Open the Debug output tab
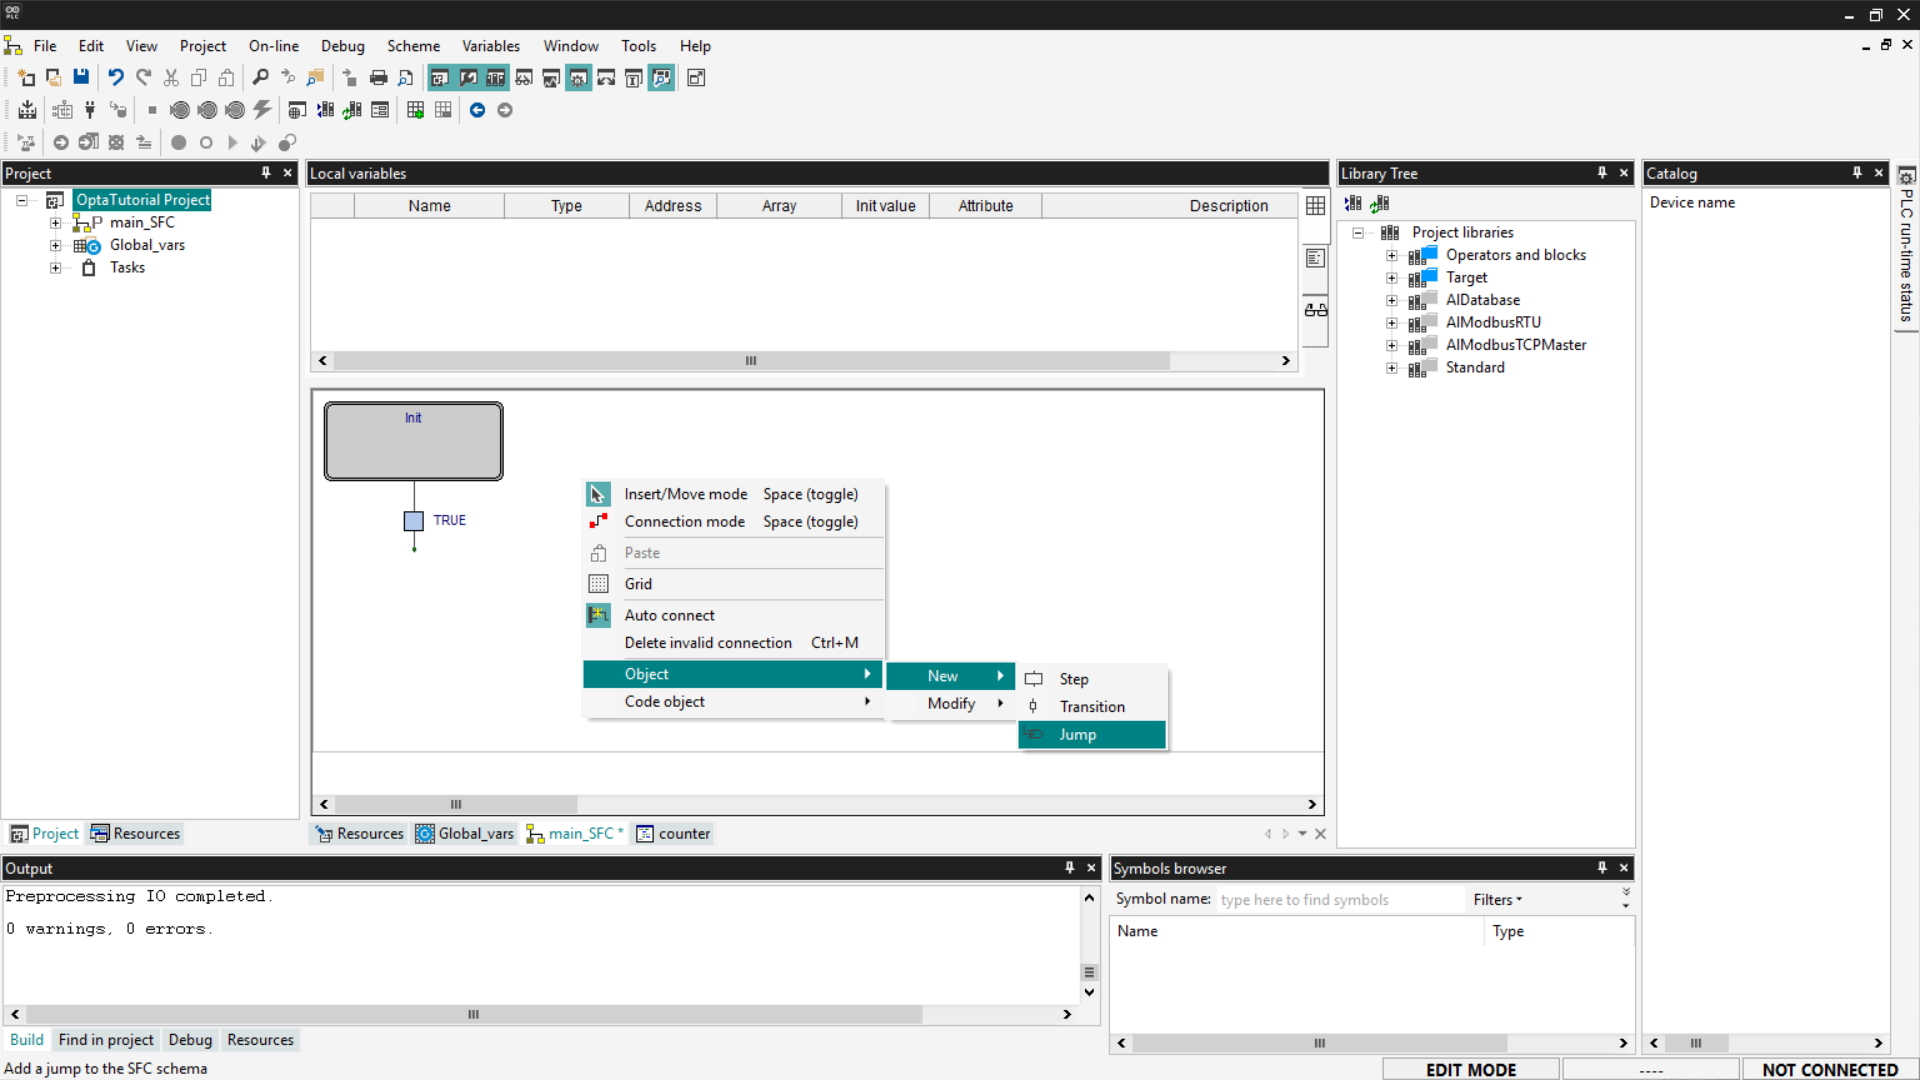1920x1080 pixels. point(190,1040)
